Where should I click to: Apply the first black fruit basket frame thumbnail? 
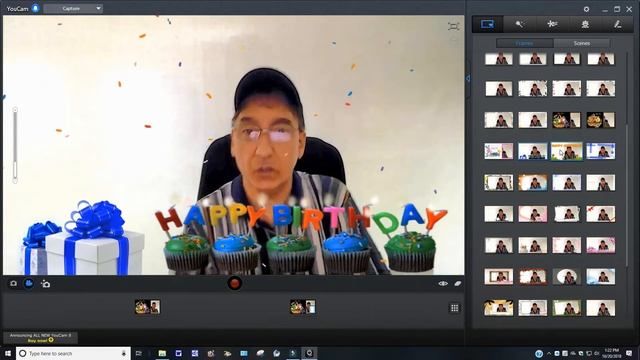[x=567, y=120]
